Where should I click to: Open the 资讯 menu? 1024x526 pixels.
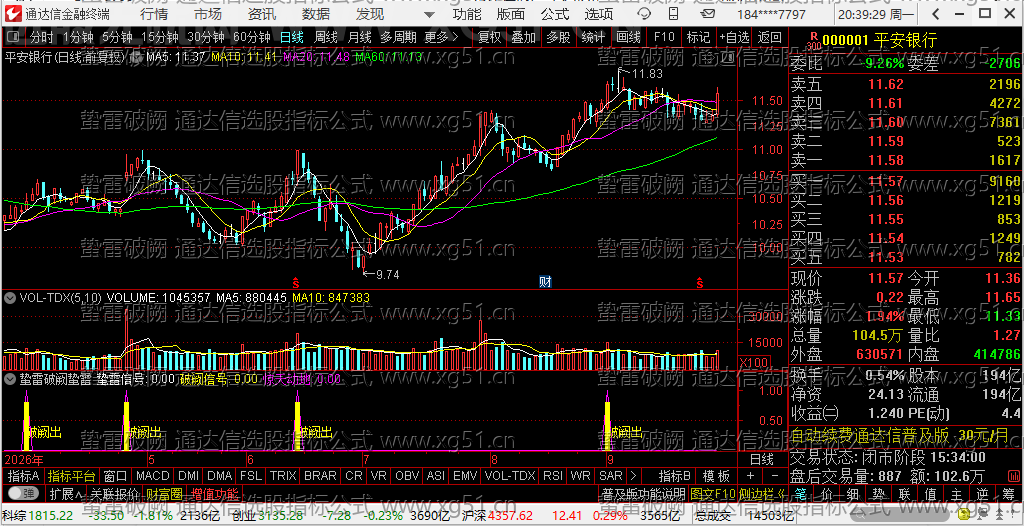(x=262, y=14)
